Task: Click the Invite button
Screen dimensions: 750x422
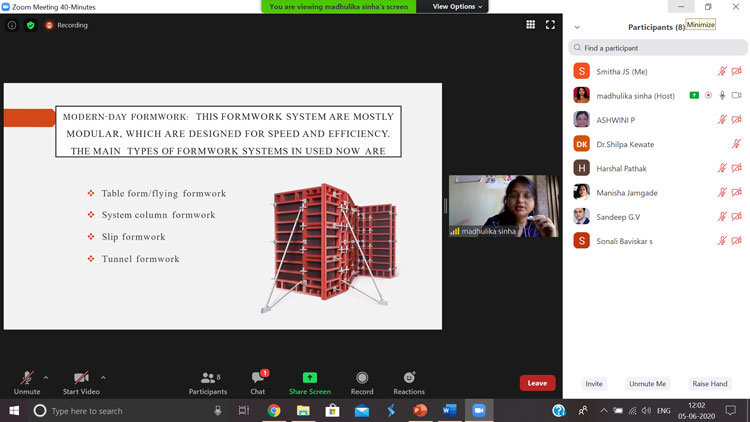Action: (x=594, y=384)
